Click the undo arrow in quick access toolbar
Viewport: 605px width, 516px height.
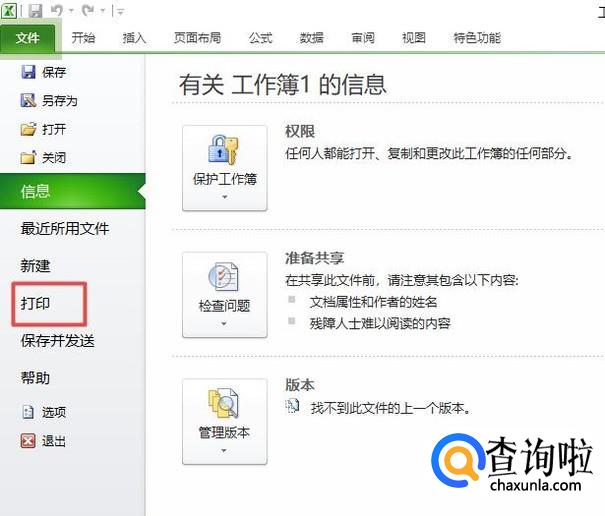point(56,10)
